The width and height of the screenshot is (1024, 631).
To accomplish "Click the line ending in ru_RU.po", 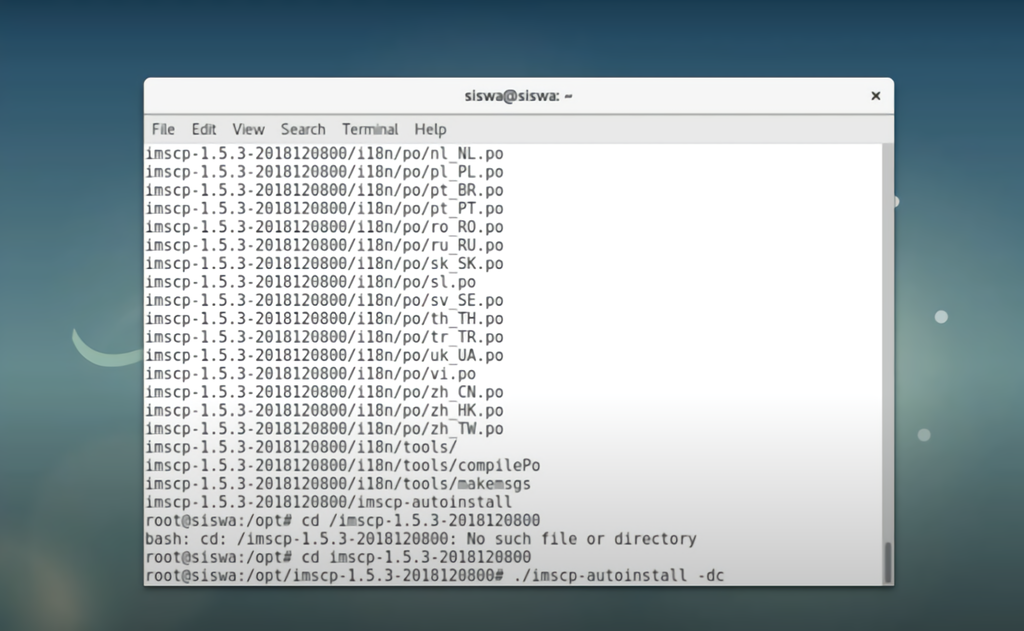I will 325,245.
